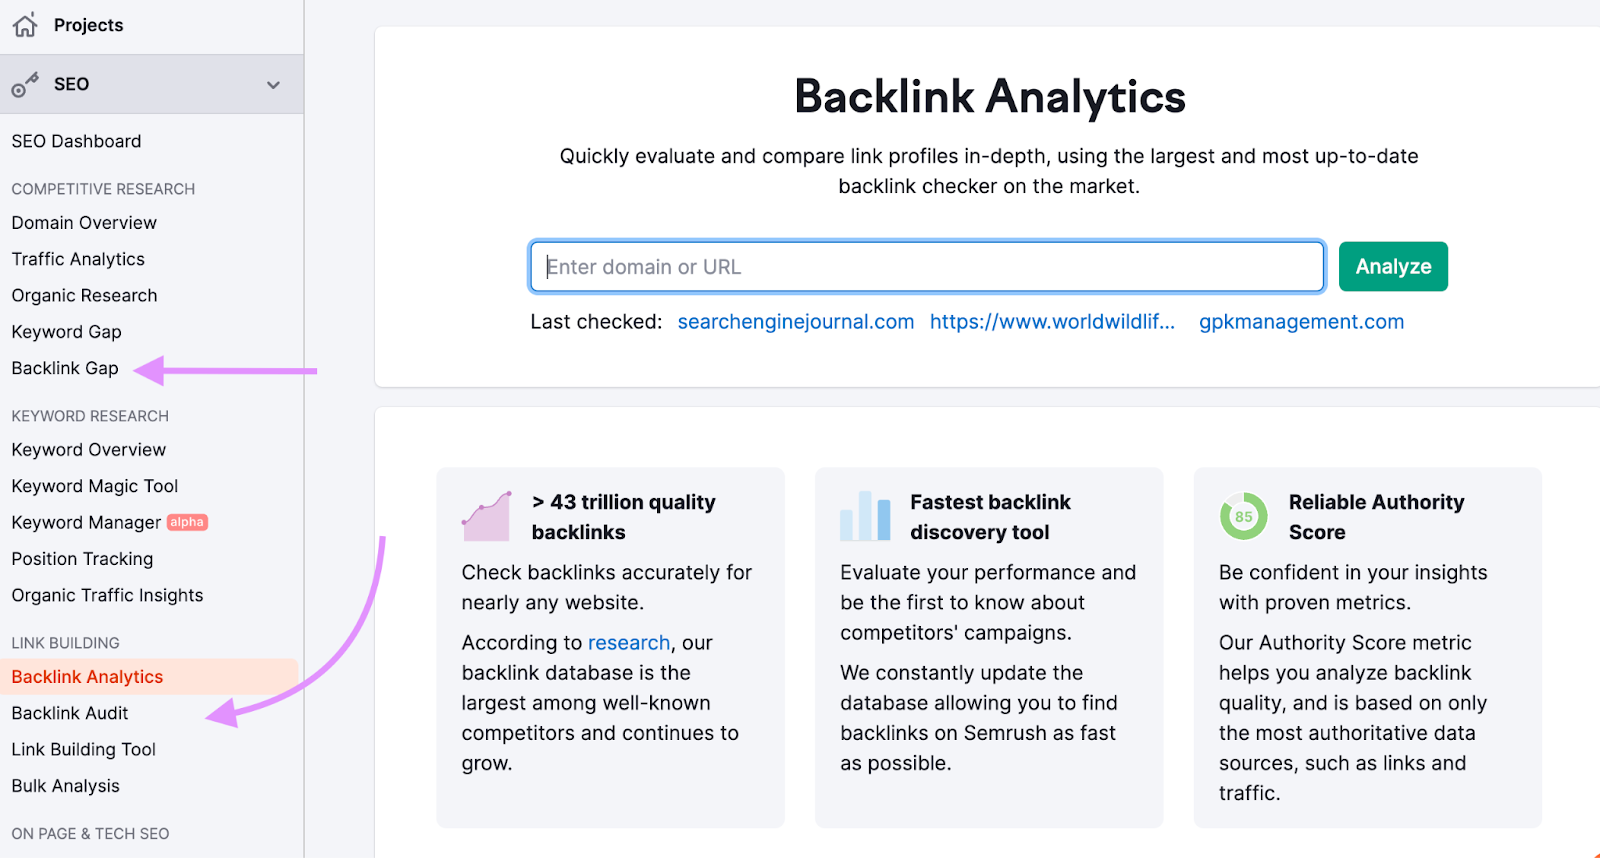
Task: Click the Analyze button
Action: (x=1393, y=267)
